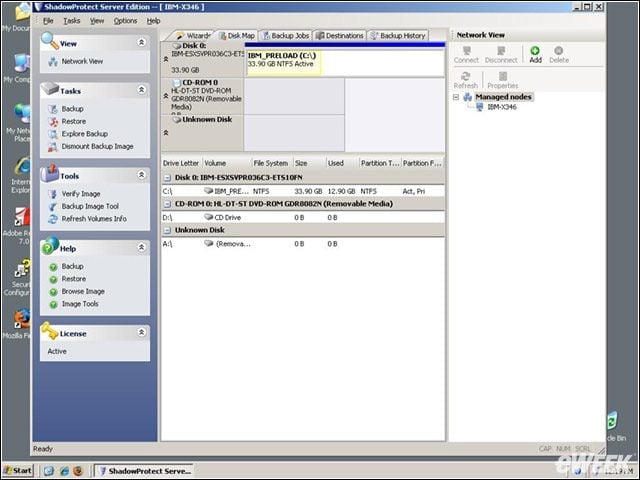This screenshot has width=640, height=480.
Task: Select the Managed nodes tree root
Action: [503, 97]
